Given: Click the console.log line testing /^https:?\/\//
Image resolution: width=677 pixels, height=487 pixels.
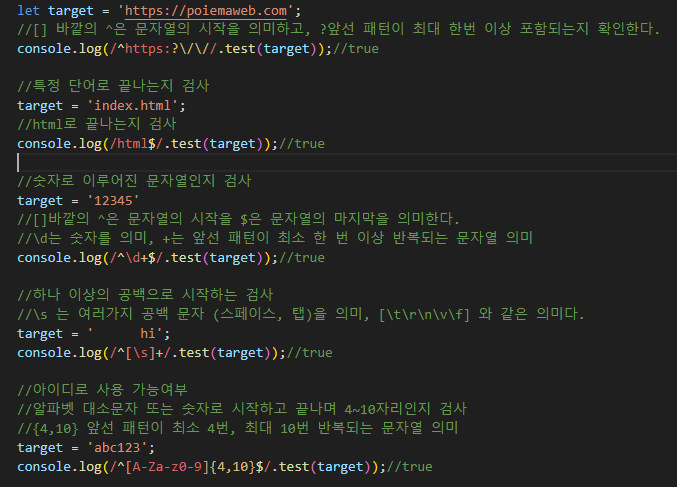Looking at the screenshot, I should pyautogui.click(x=198, y=48).
